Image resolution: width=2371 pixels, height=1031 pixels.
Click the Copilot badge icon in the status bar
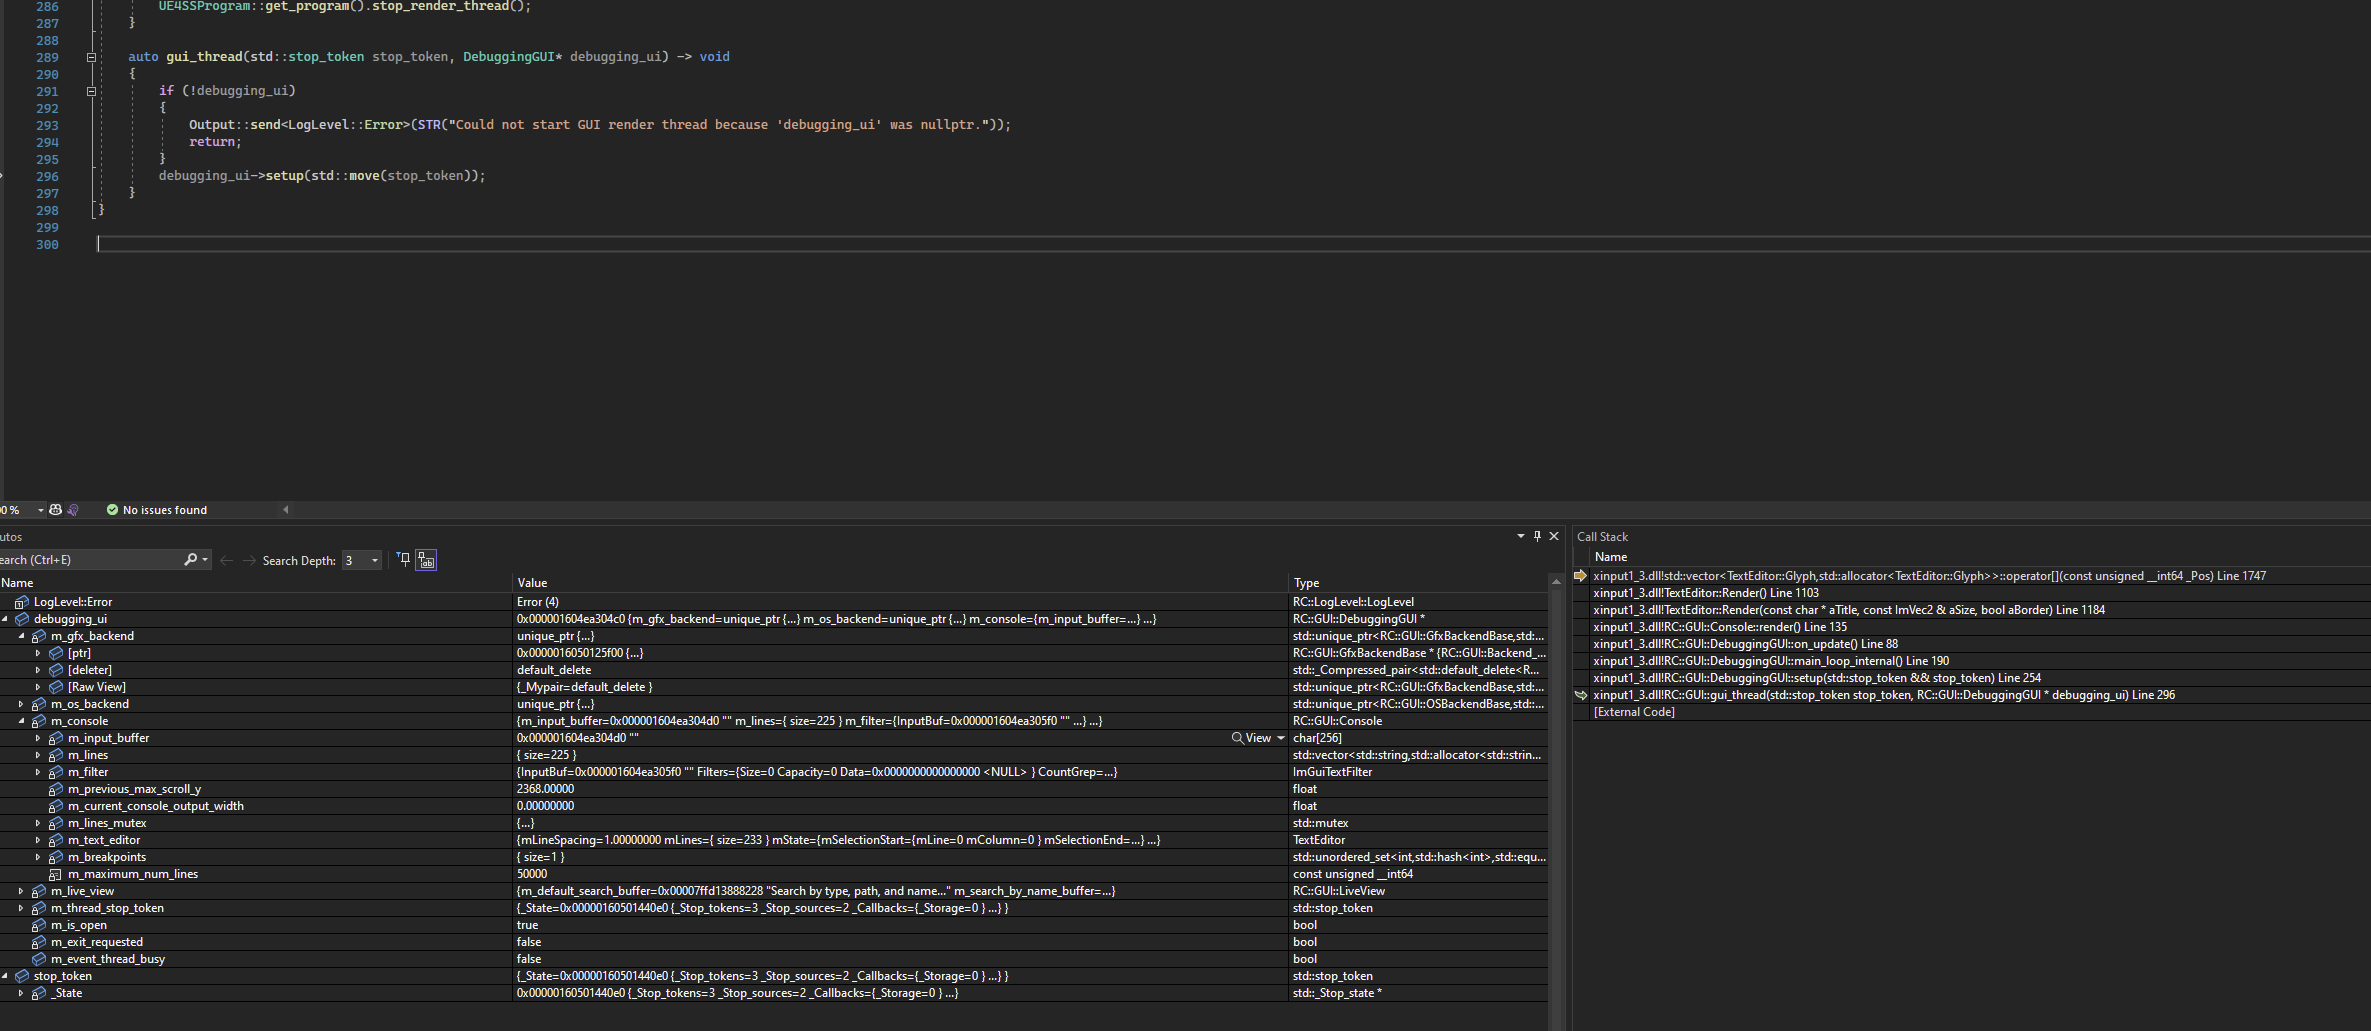[56, 510]
